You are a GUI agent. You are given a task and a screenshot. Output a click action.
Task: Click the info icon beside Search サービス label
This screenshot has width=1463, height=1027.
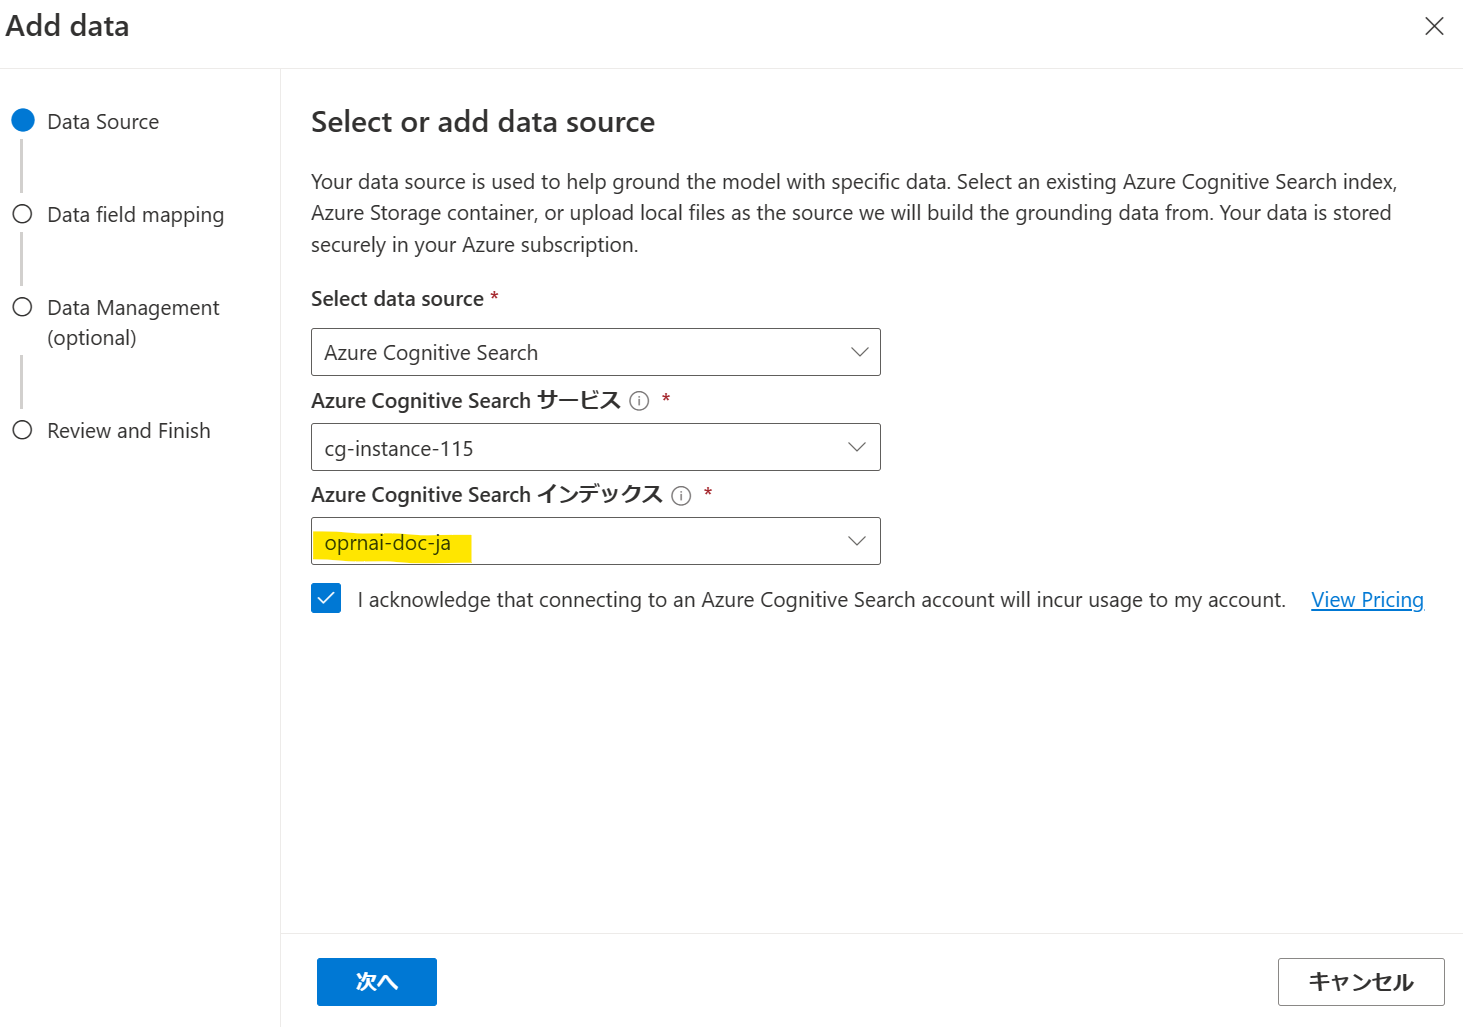click(x=639, y=401)
